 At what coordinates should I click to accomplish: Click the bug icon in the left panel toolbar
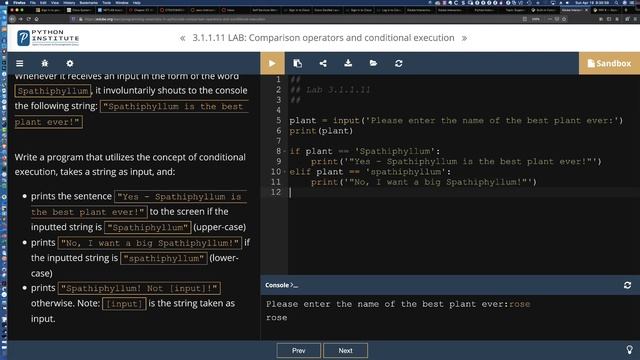tap(45, 63)
